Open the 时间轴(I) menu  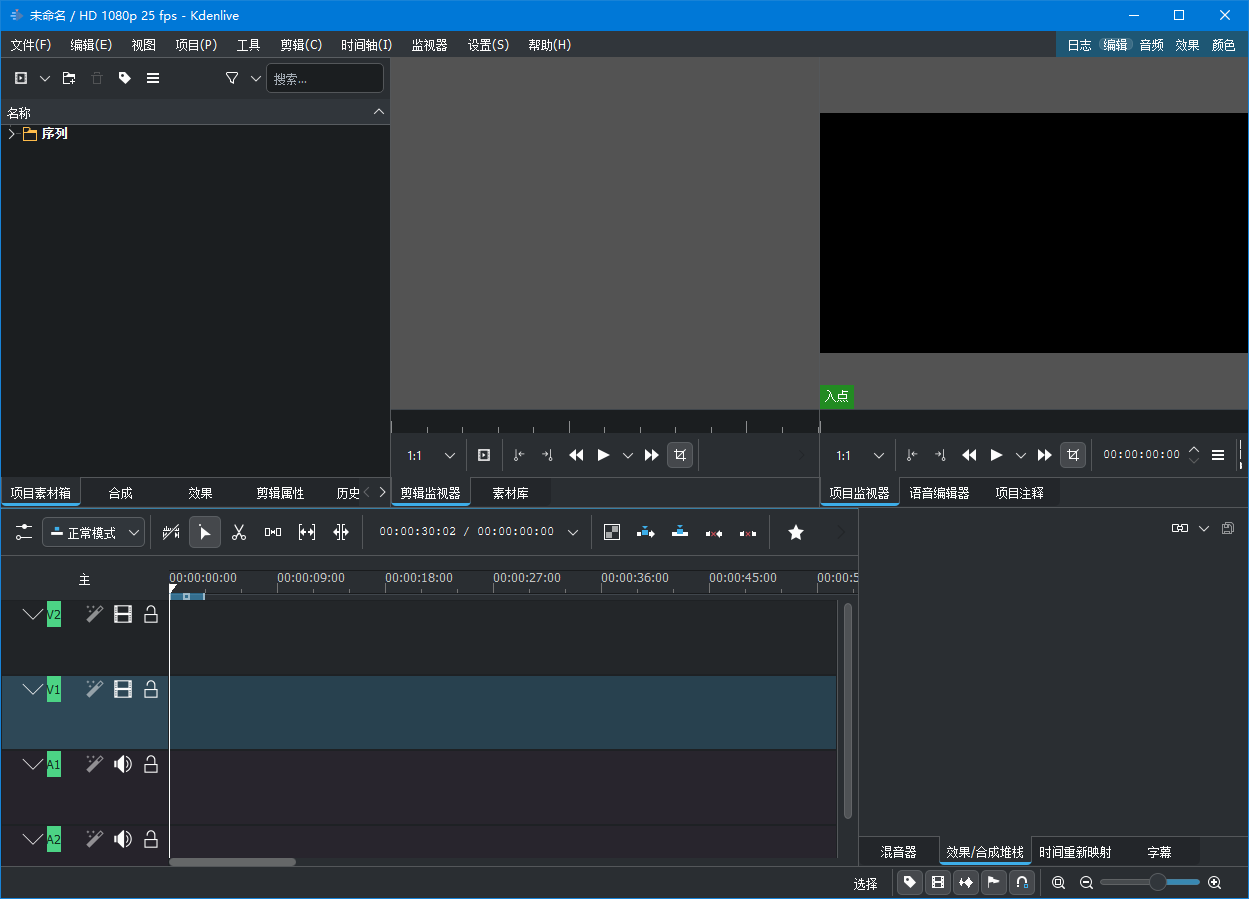[x=366, y=45]
